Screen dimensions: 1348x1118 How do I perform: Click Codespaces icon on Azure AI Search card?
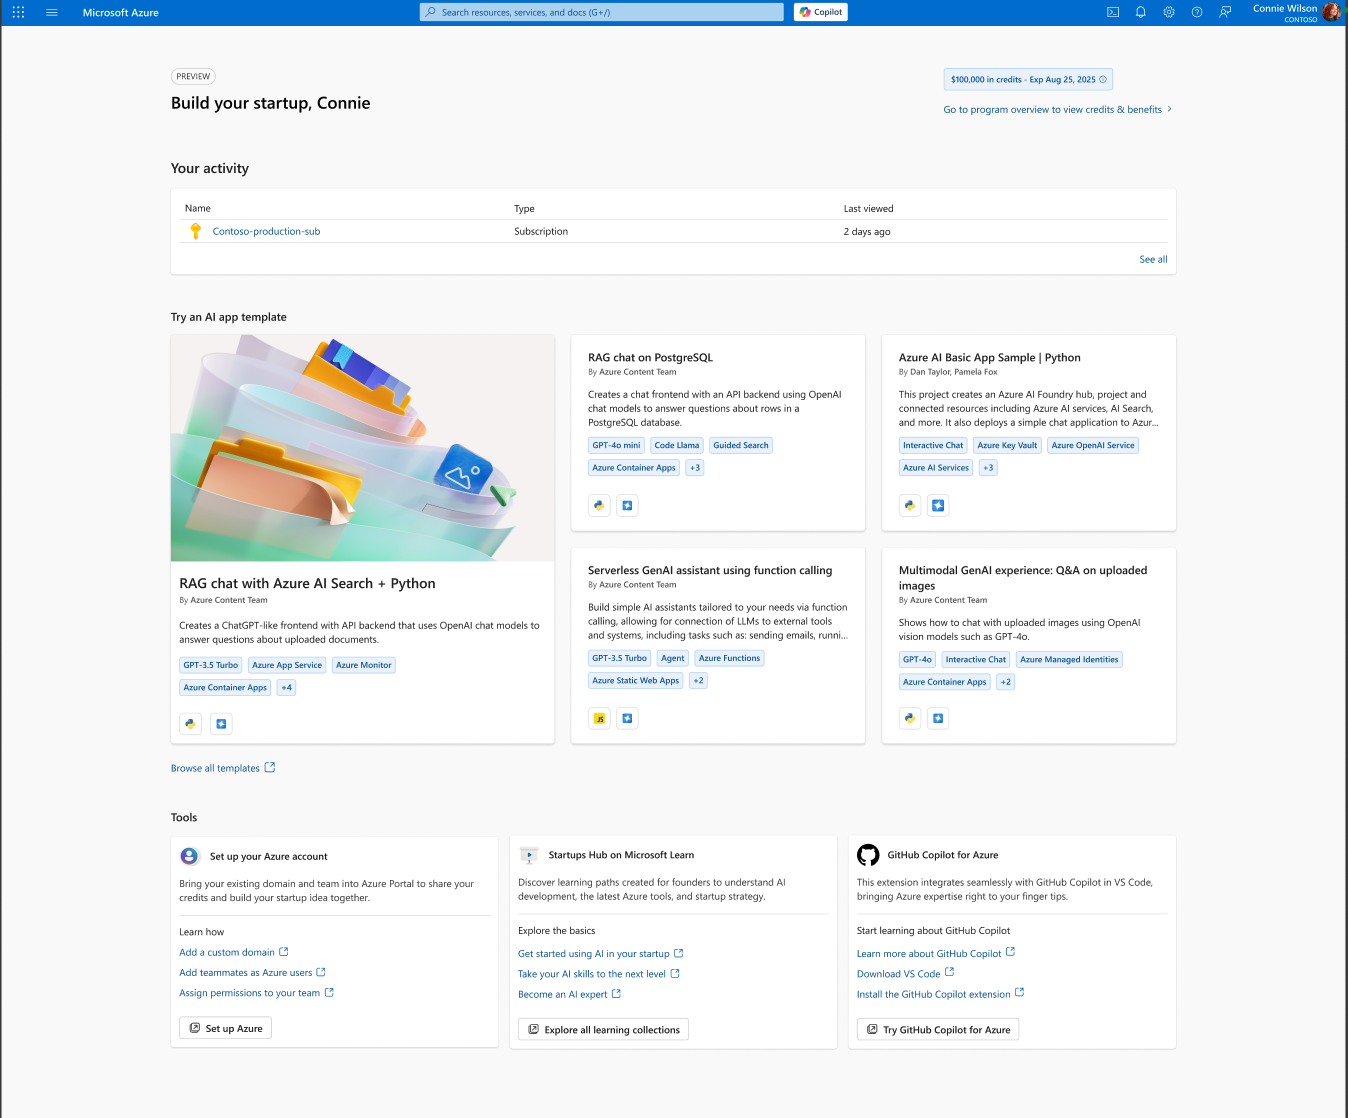click(221, 724)
